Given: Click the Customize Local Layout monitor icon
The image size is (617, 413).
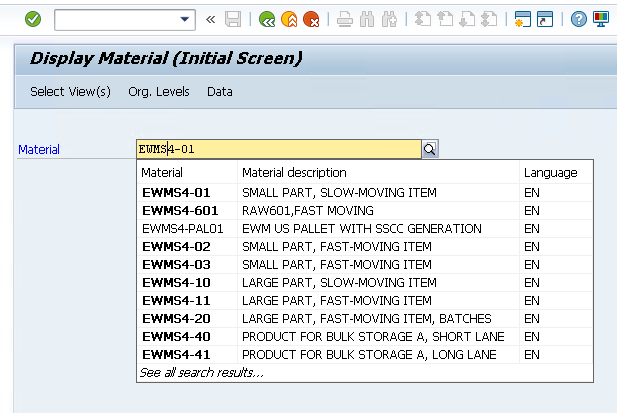Looking at the screenshot, I should click(600, 19).
